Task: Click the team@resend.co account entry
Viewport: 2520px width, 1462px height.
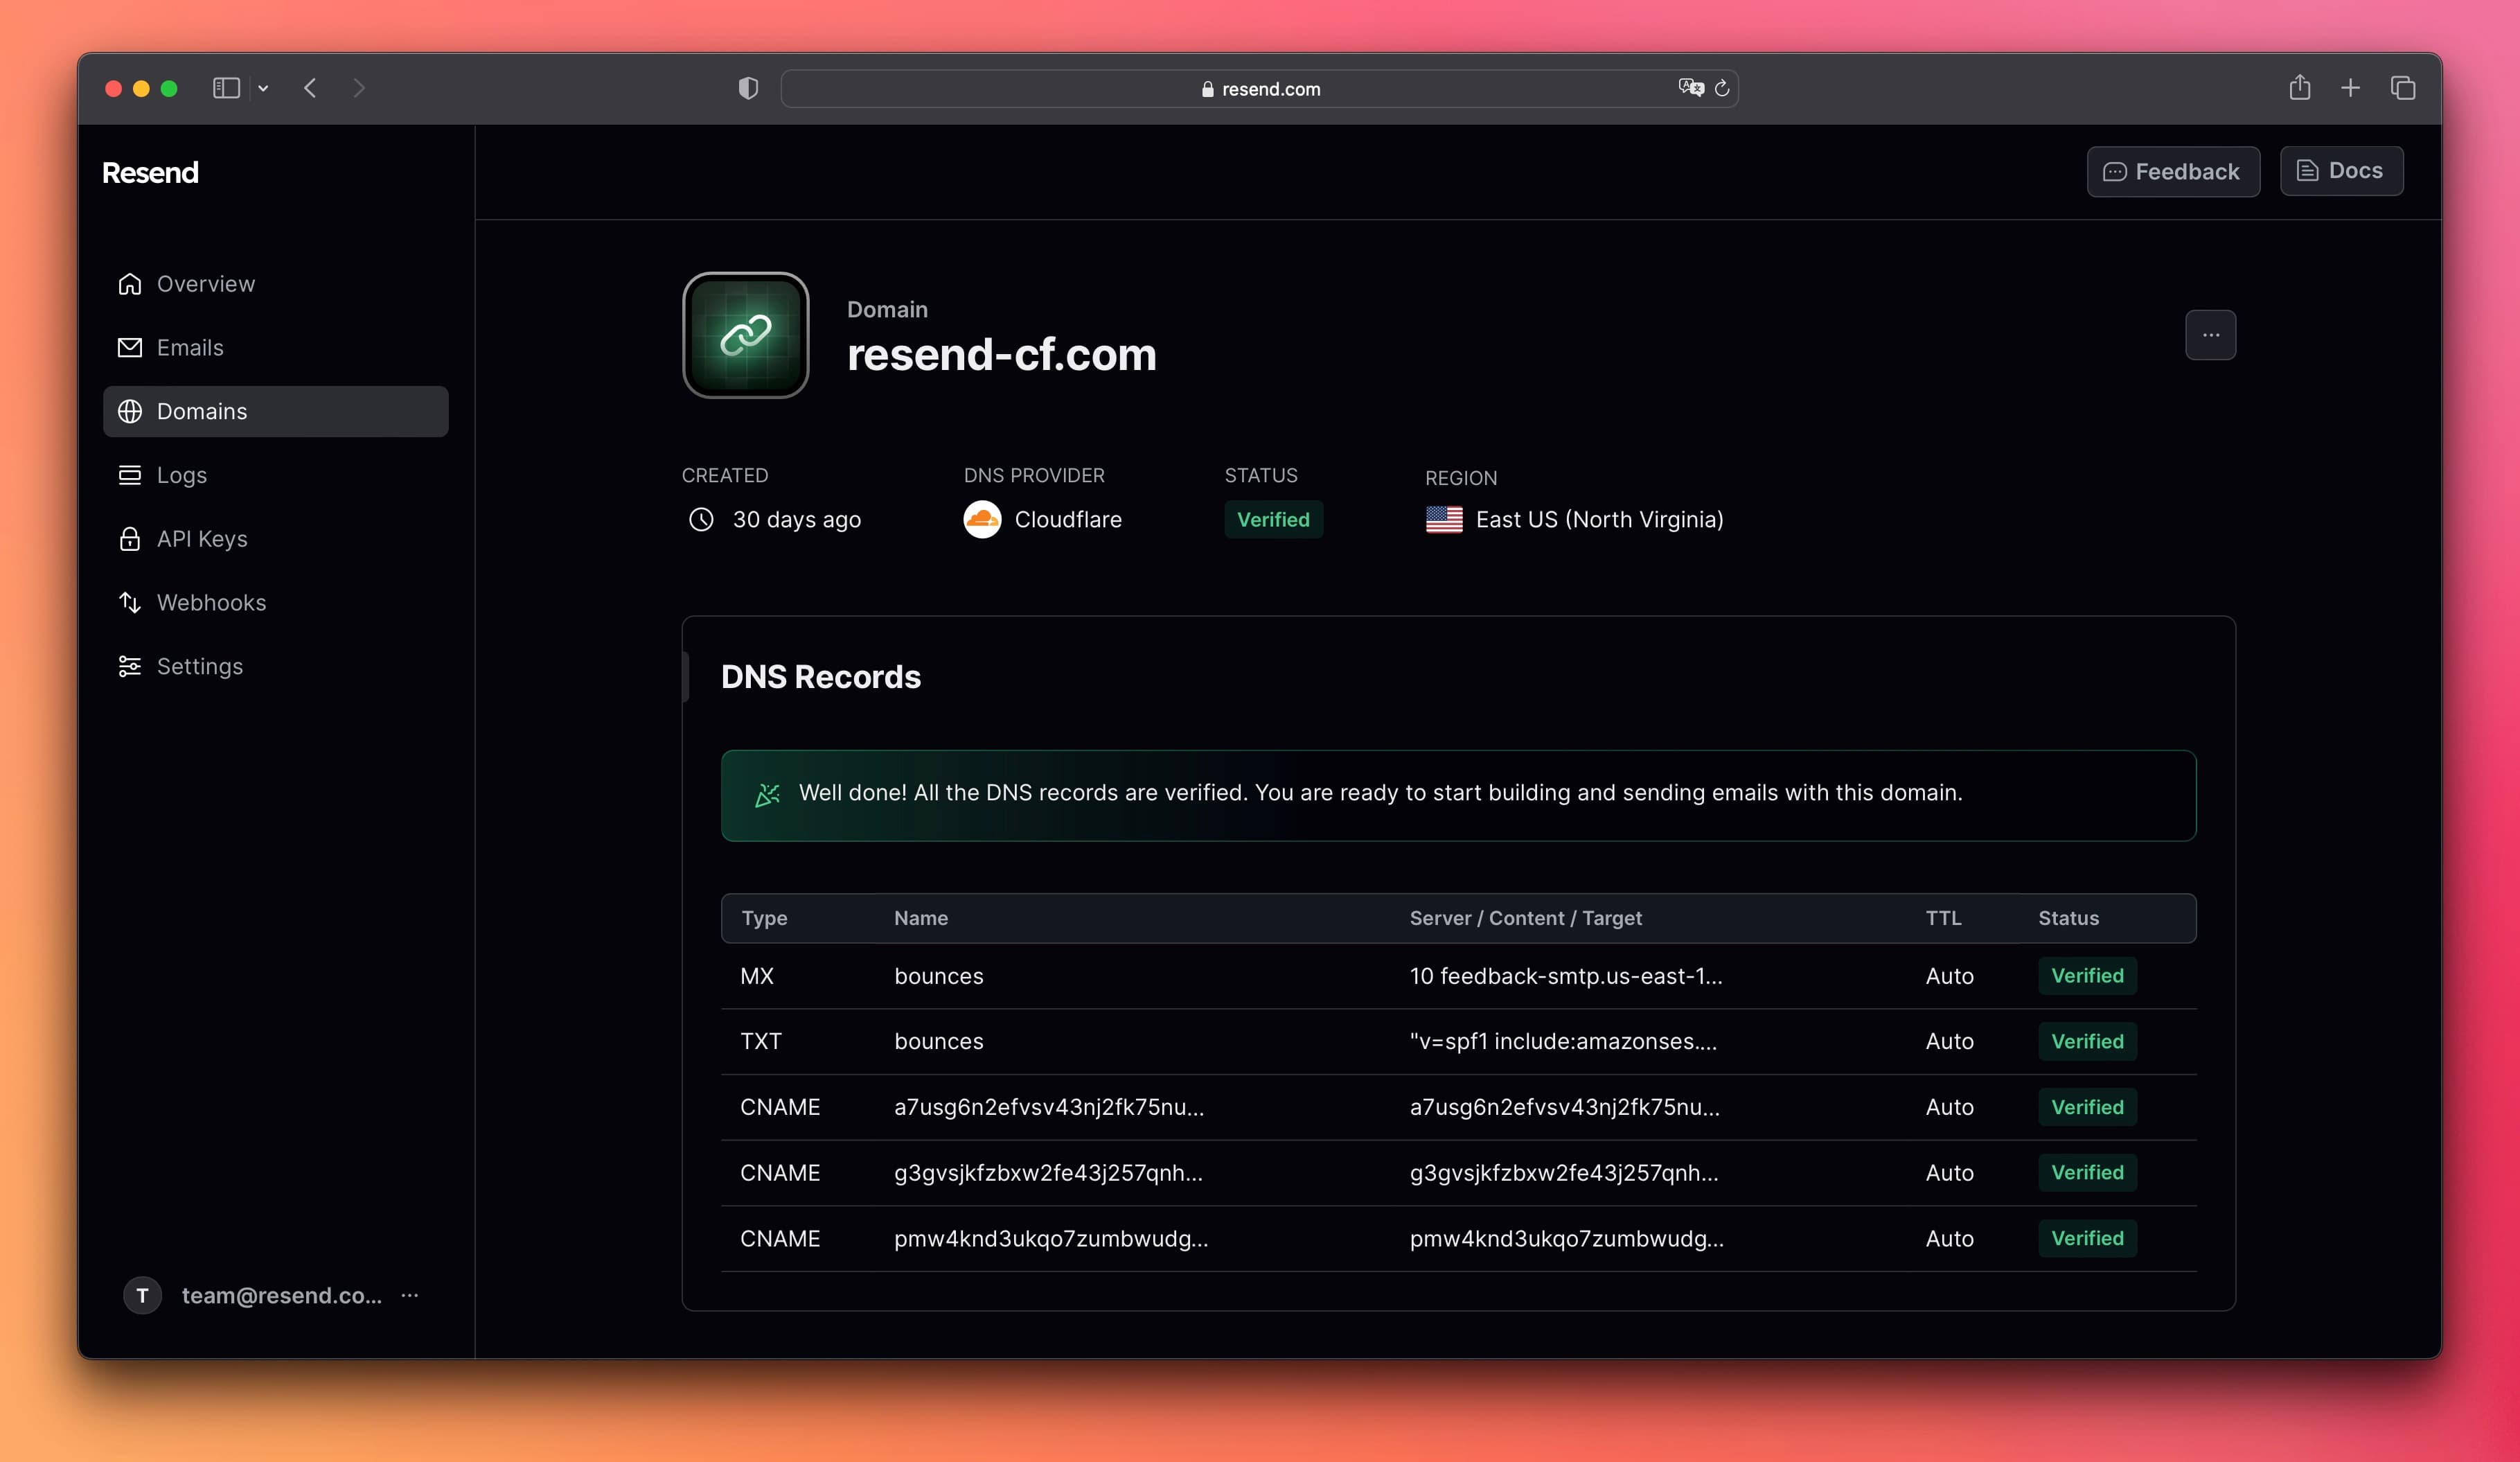Action: click(x=281, y=1295)
